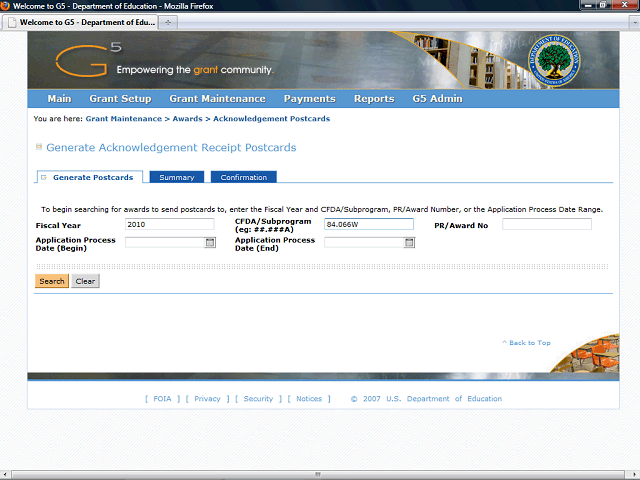Focus the Fiscal Year input field
The height and width of the screenshot is (480, 640).
pyautogui.click(x=170, y=224)
